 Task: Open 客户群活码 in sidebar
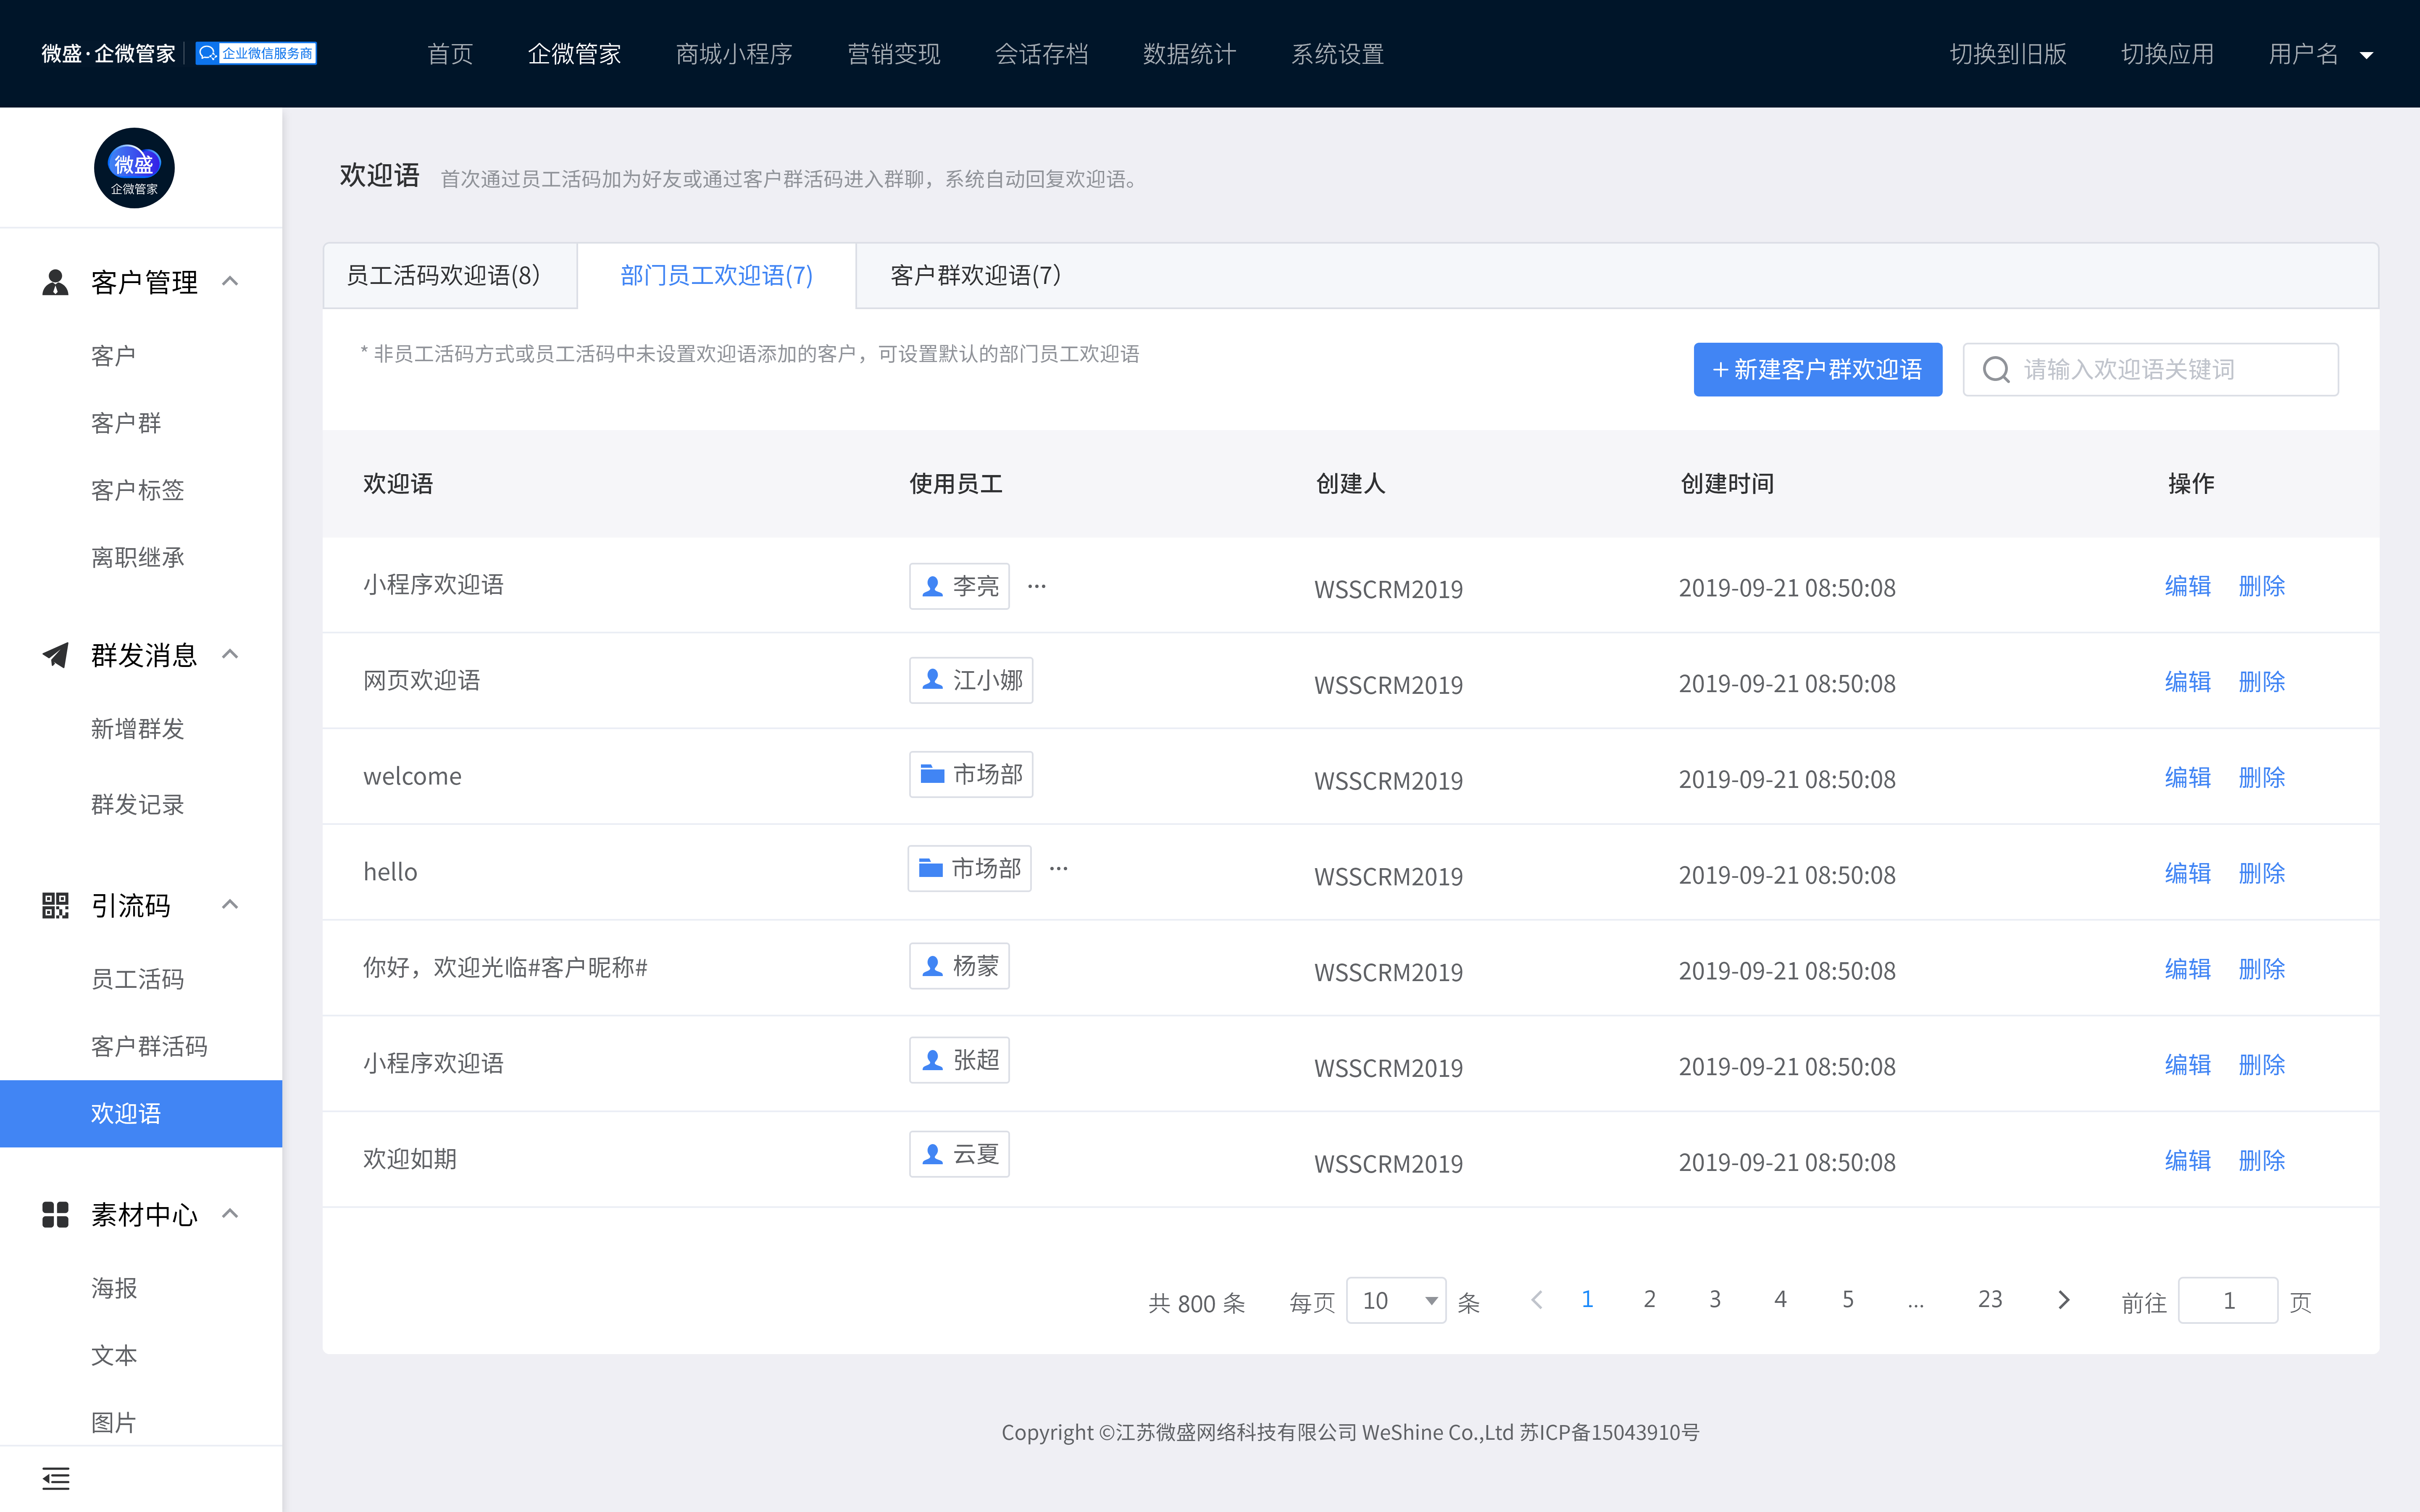click(149, 1046)
